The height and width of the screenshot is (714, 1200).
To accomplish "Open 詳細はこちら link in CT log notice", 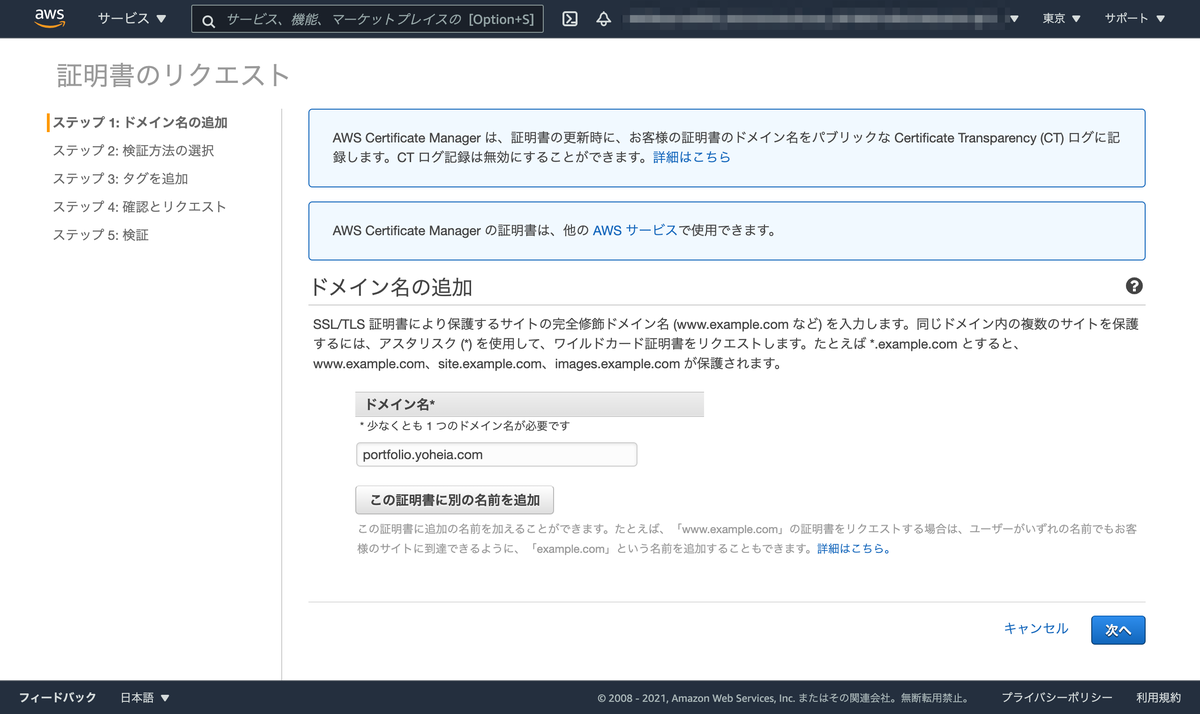I will pos(692,157).
